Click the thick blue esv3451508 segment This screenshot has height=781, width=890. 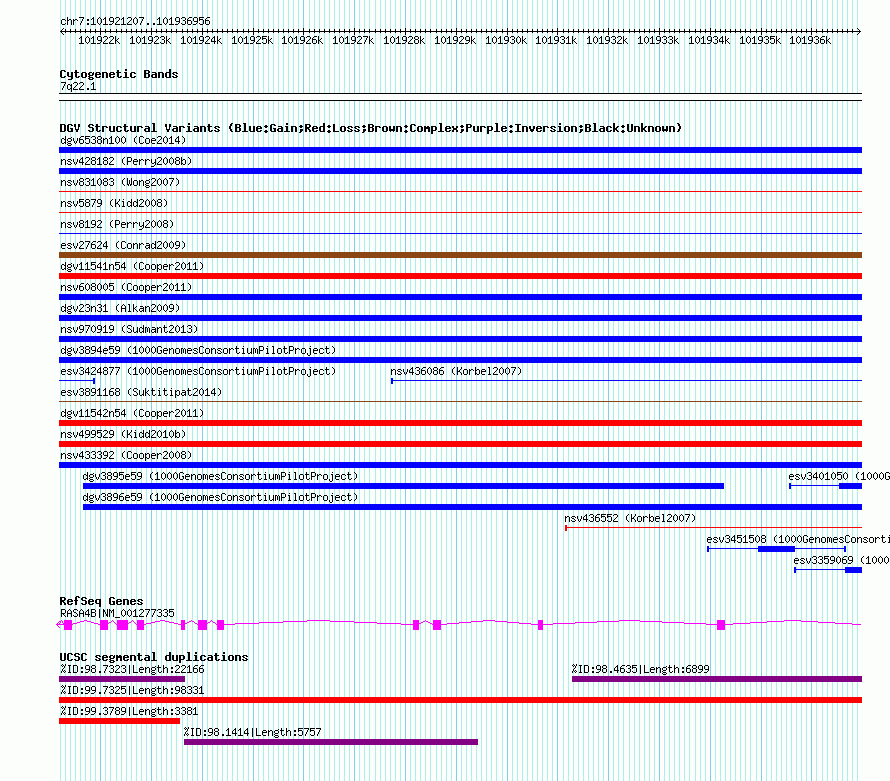point(776,549)
